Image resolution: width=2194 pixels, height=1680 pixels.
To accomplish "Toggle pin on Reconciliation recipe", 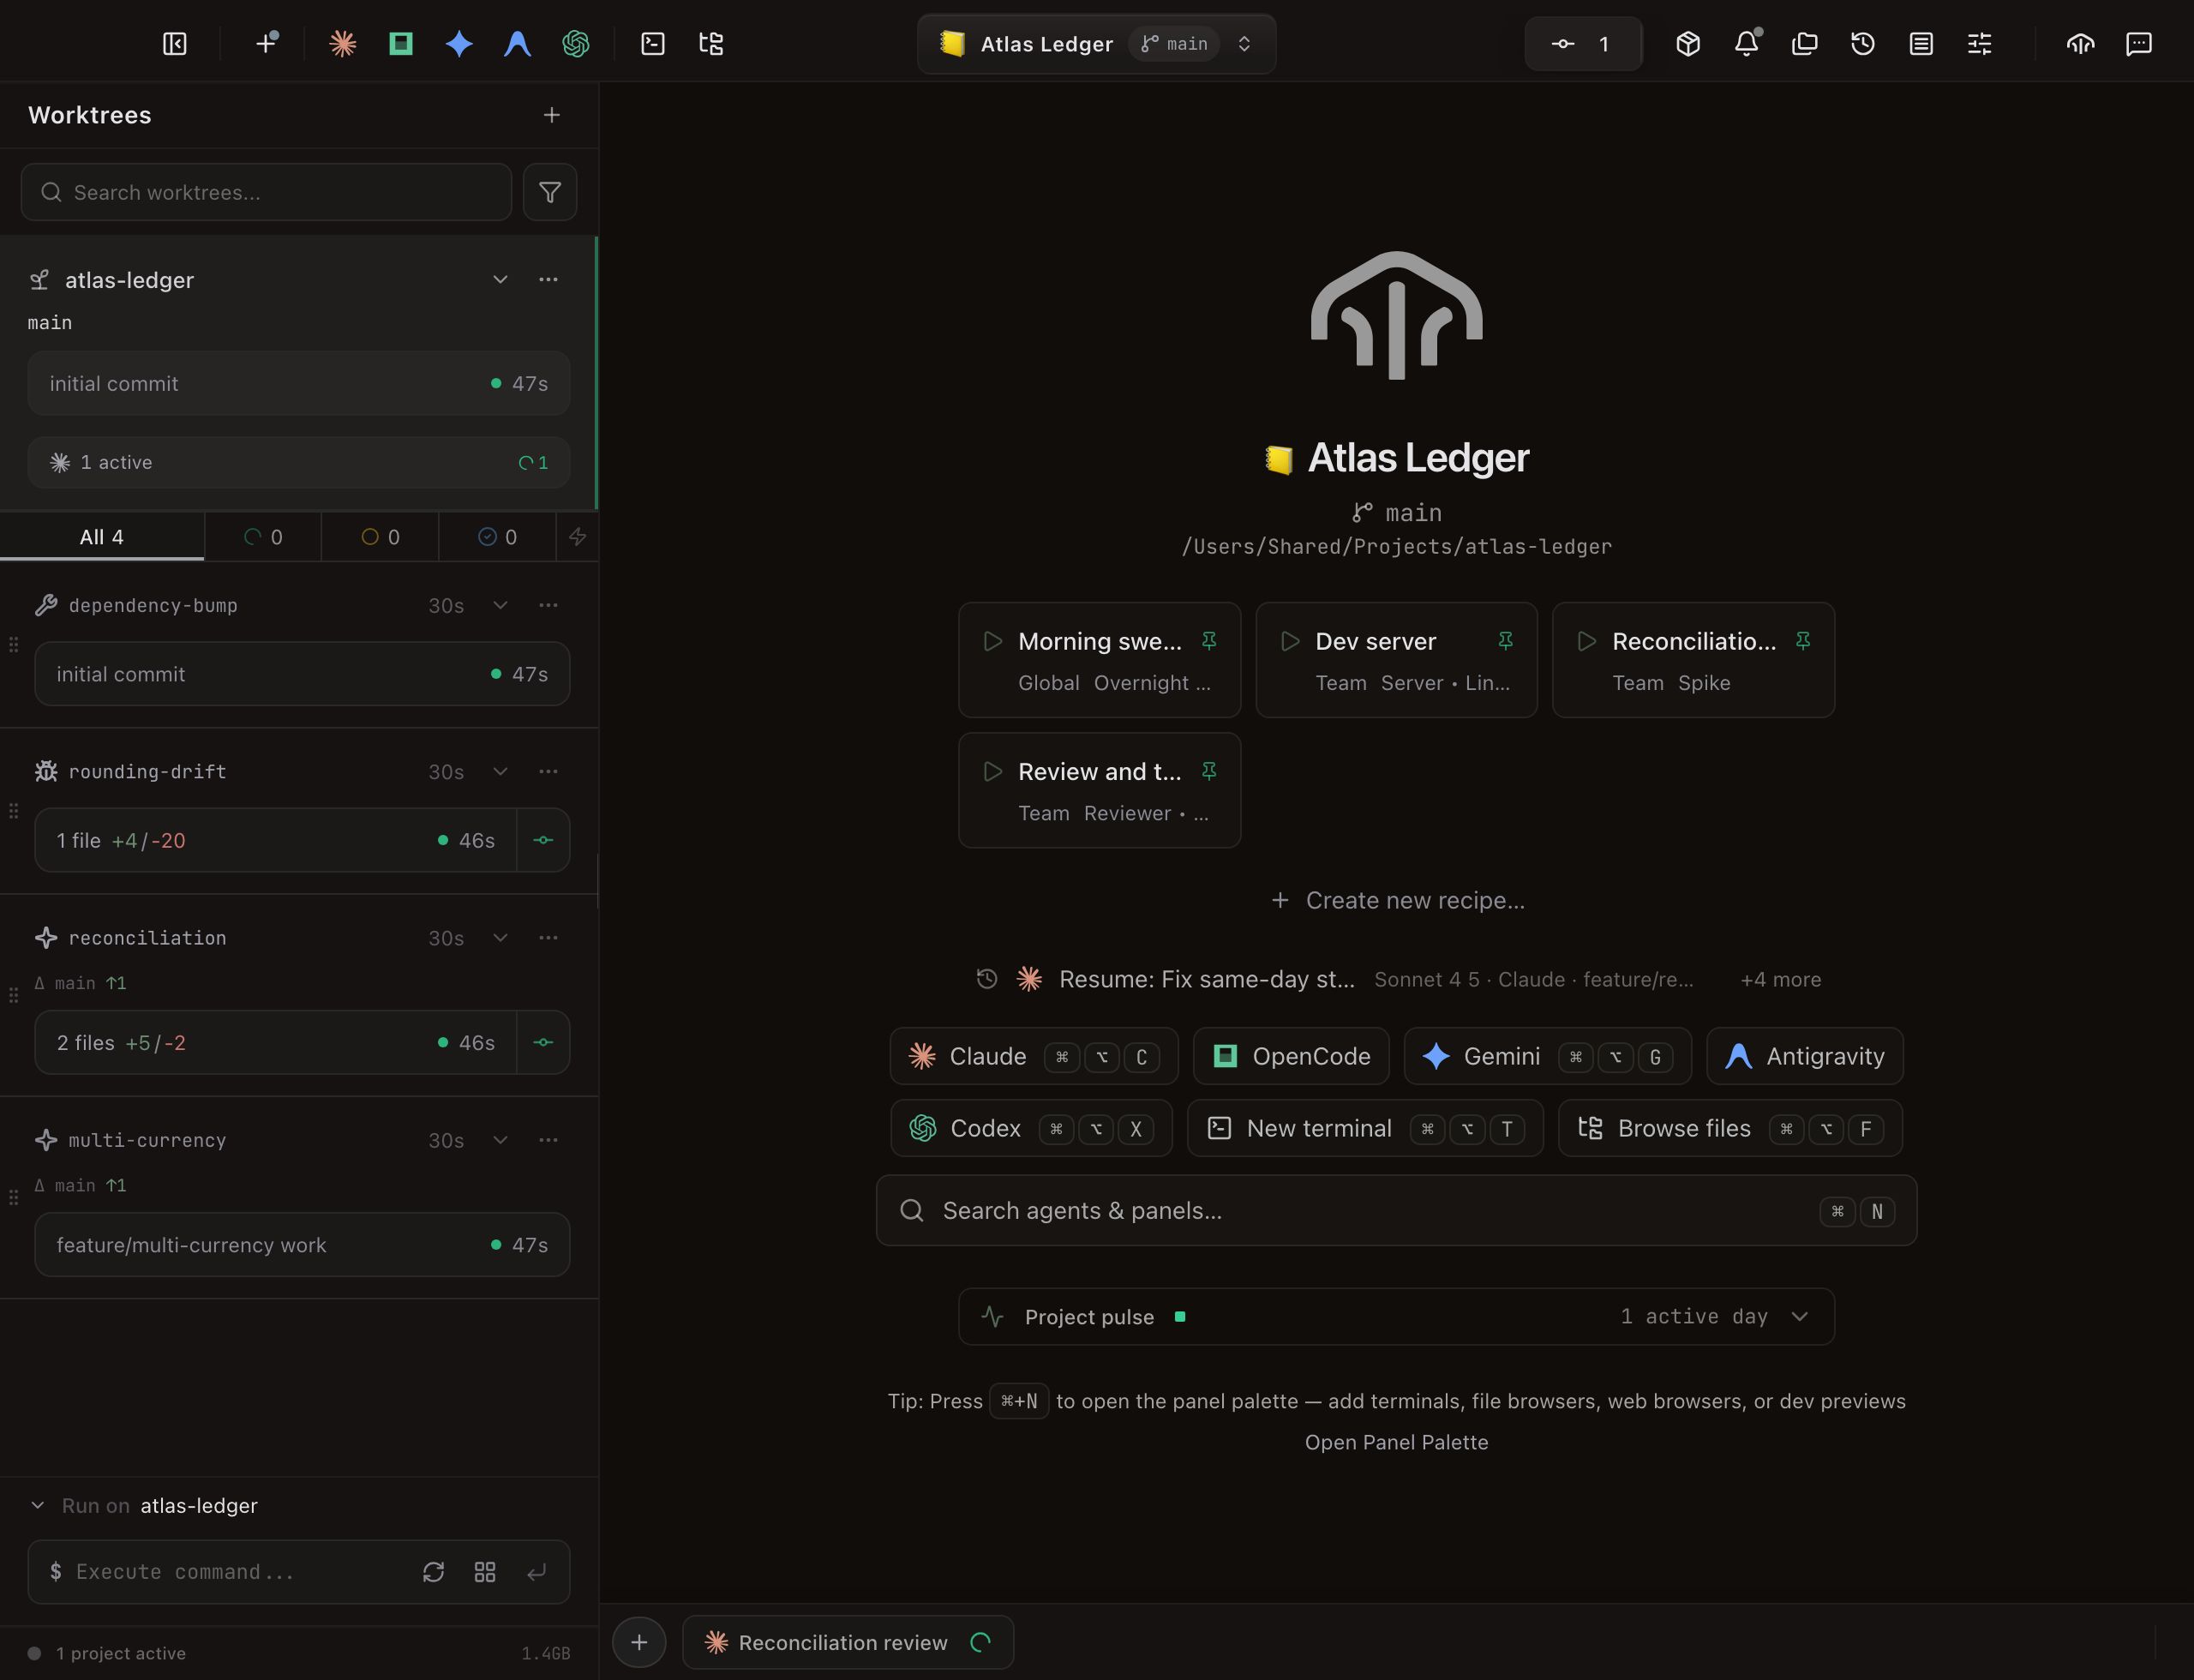I will click(1803, 641).
